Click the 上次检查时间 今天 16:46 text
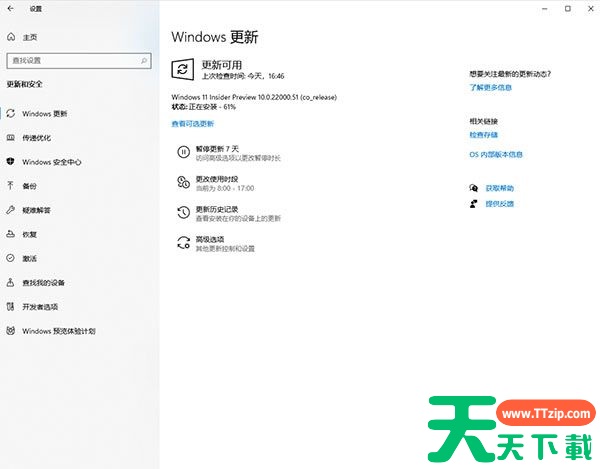600x469 pixels. point(243,76)
